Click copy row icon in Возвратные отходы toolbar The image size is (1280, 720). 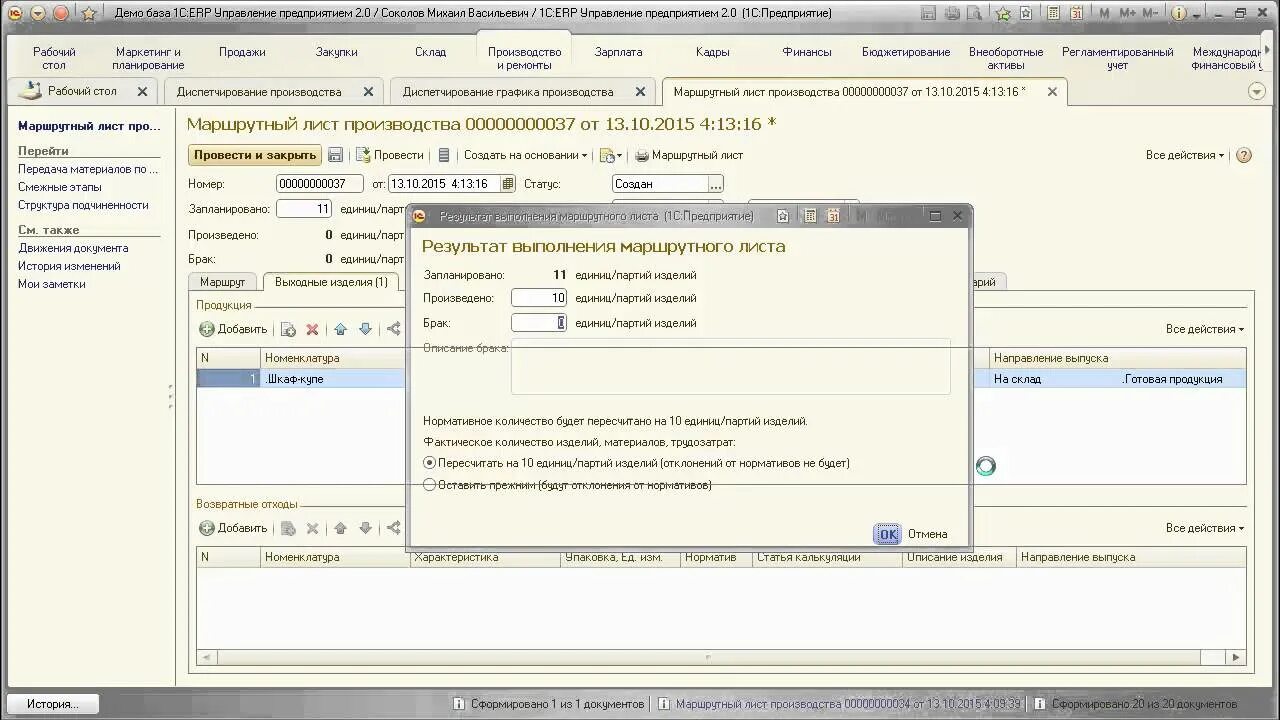point(288,528)
